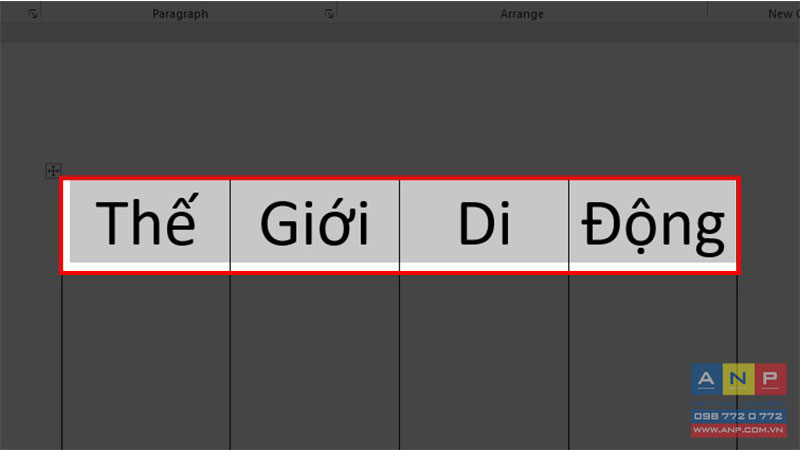The height and width of the screenshot is (450, 800).
Task: Click the 'New C' group label
Action: tap(782, 15)
